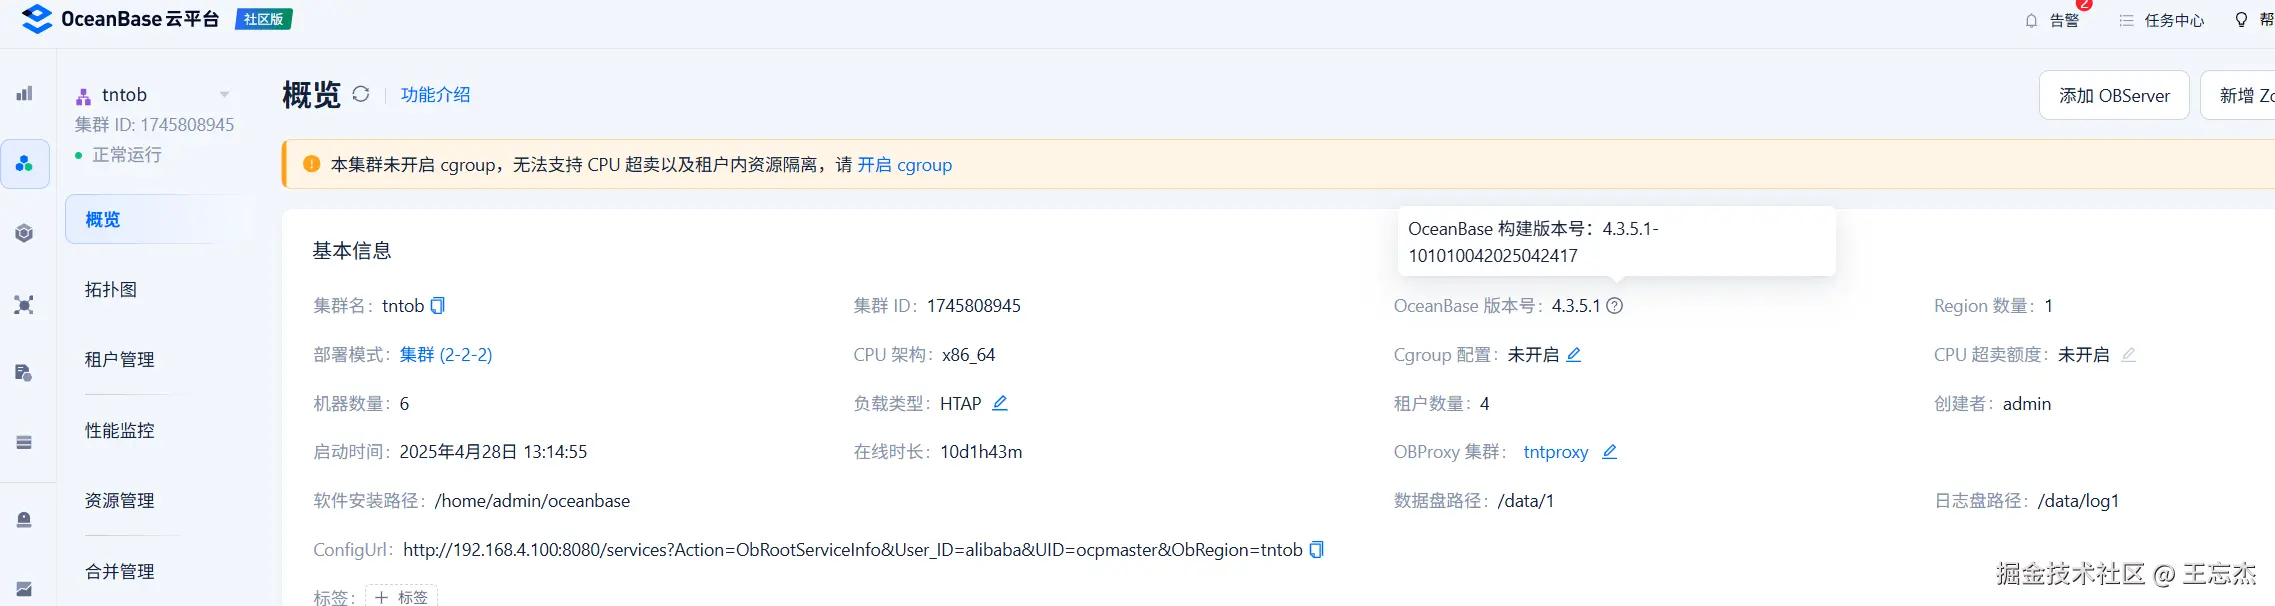Click the OceanBase cloud platform logo
Screen dimensions: 2275x606
coord(120,19)
